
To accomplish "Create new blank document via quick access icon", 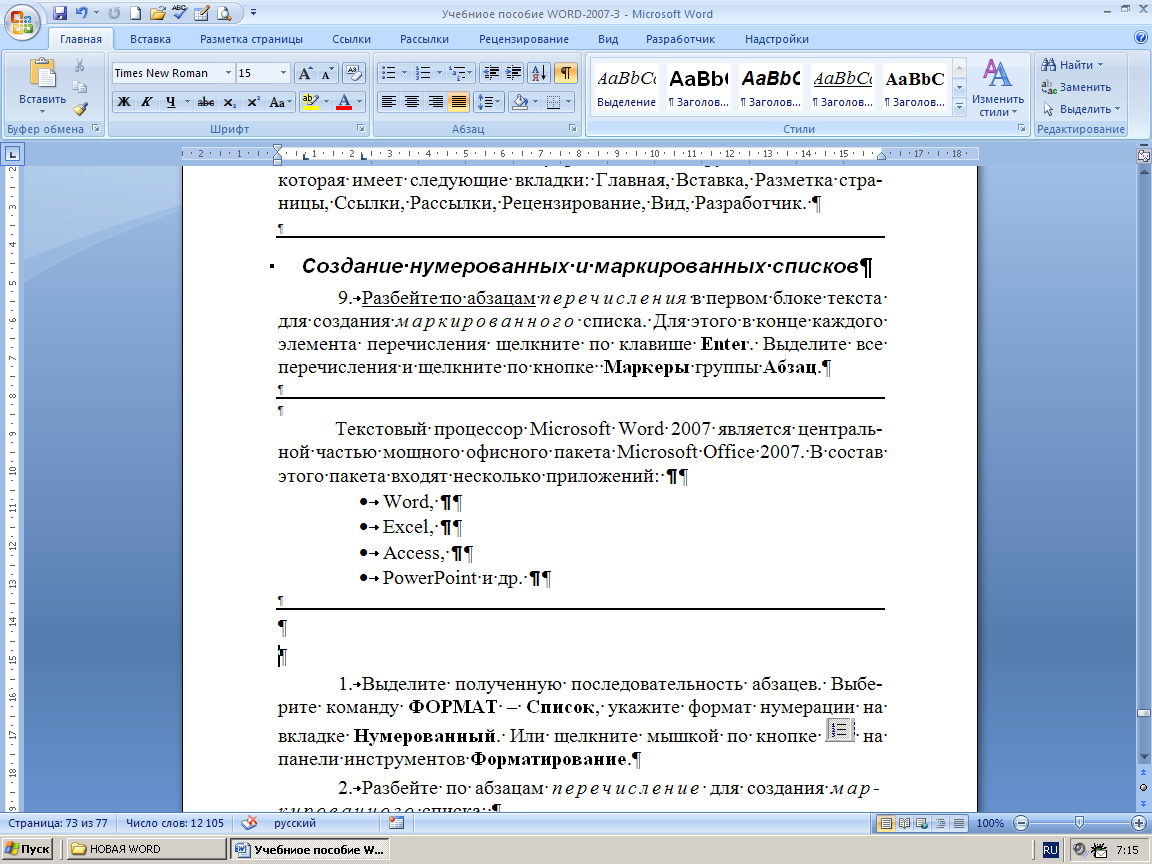I will pos(135,12).
